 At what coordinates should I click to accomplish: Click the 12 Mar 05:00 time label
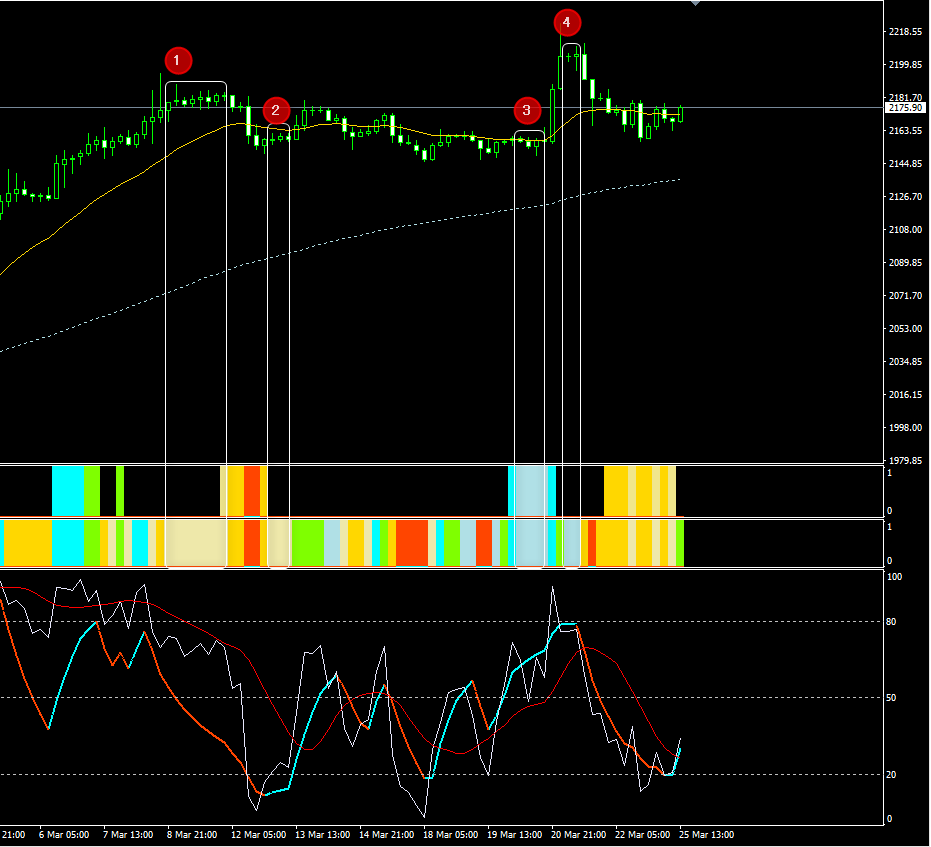pos(258,835)
